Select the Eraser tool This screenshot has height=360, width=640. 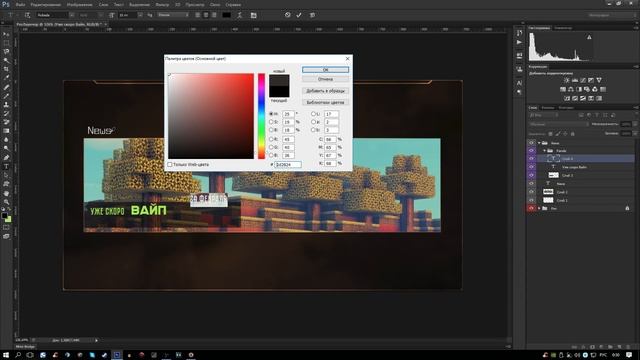(6, 122)
